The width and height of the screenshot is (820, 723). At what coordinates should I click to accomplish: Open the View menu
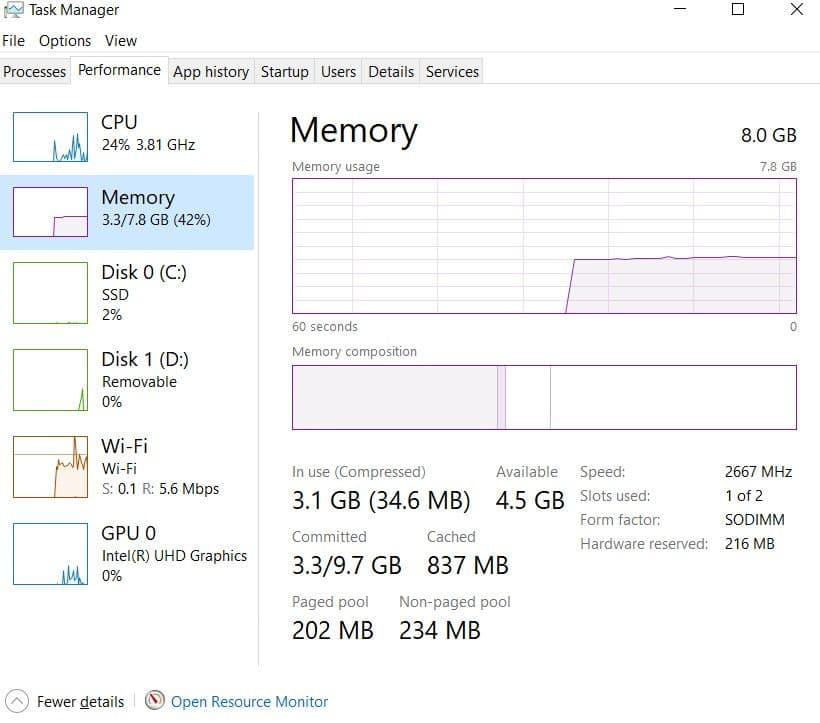point(121,41)
